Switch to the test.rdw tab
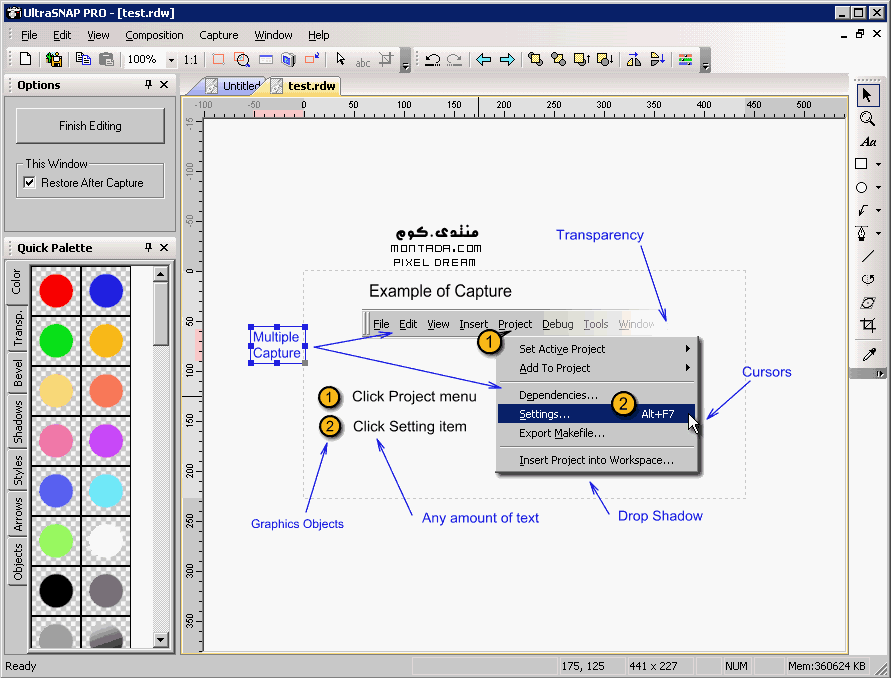Screen dimensions: 891x678 tap(305, 86)
